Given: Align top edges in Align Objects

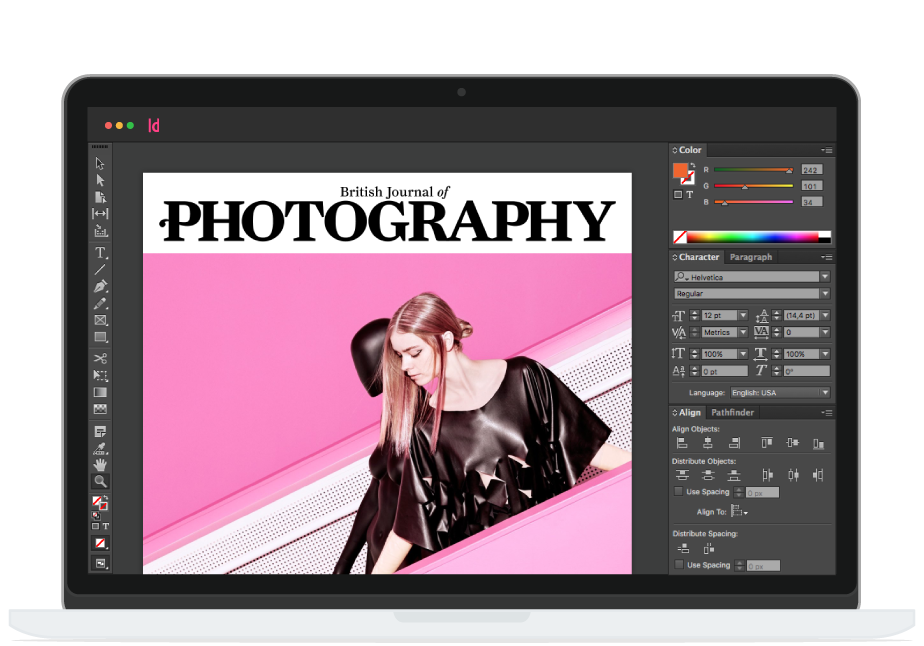Looking at the screenshot, I should tap(767, 443).
